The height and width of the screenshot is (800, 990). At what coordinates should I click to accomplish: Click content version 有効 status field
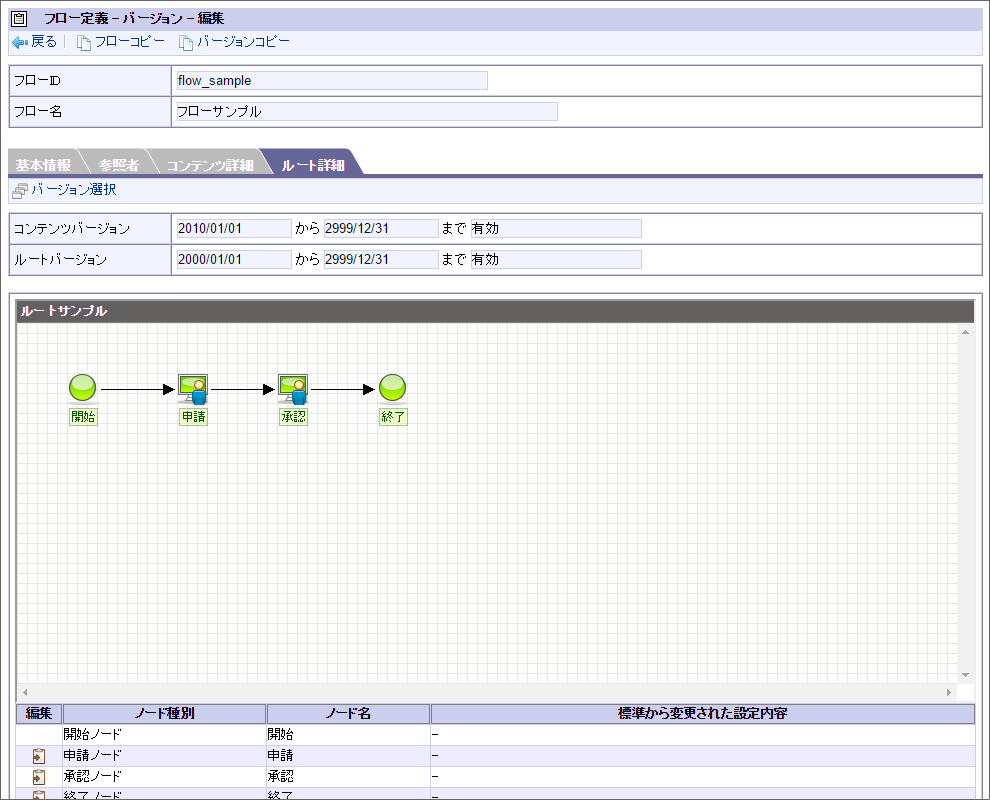556,229
